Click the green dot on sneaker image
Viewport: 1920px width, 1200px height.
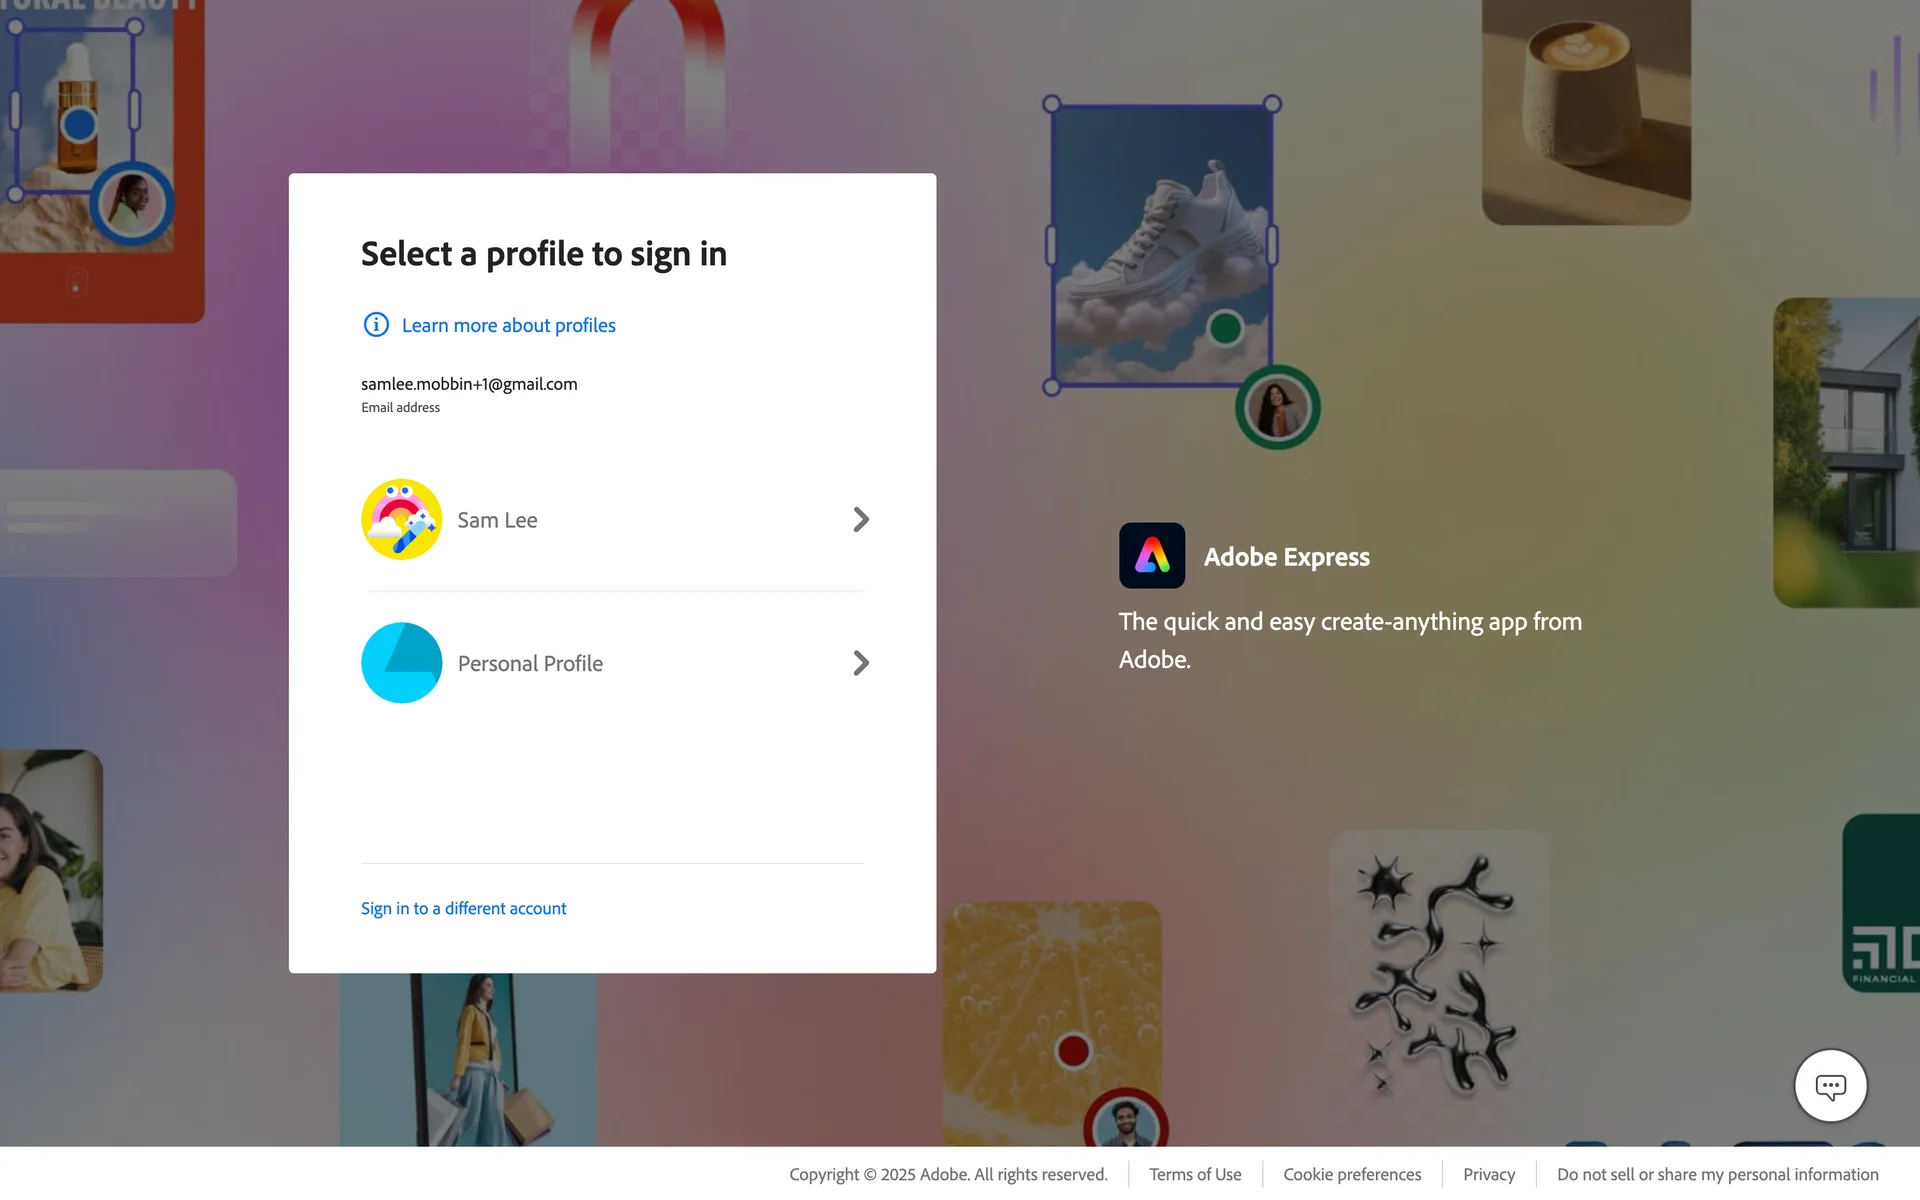(1225, 328)
